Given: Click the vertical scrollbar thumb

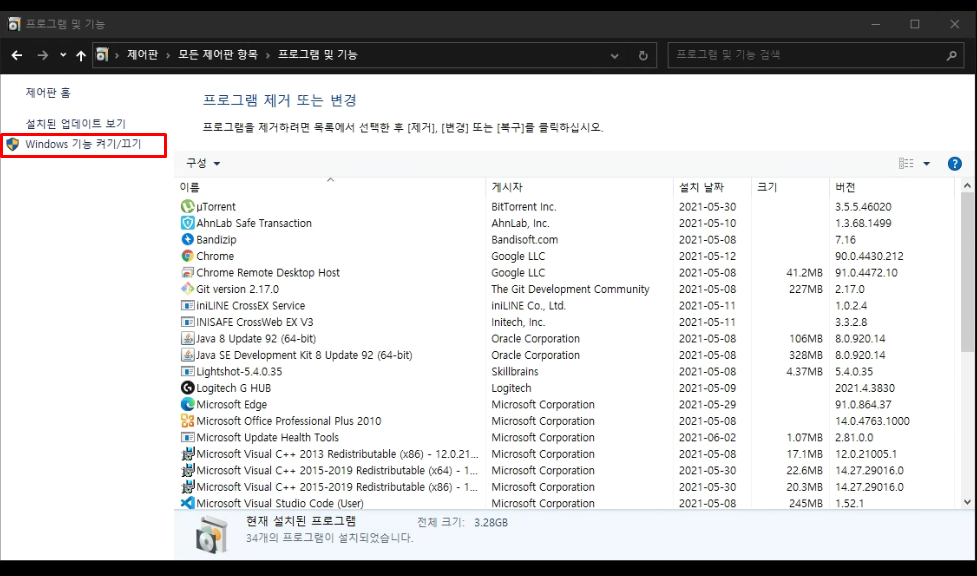Looking at the screenshot, I should (967, 271).
